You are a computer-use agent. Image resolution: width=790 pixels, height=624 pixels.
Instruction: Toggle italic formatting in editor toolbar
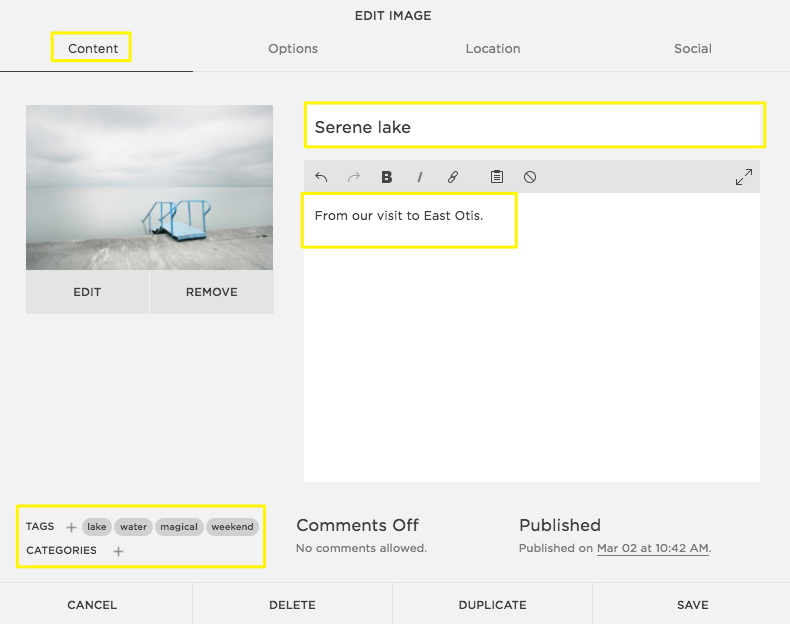pyautogui.click(x=420, y=177)
